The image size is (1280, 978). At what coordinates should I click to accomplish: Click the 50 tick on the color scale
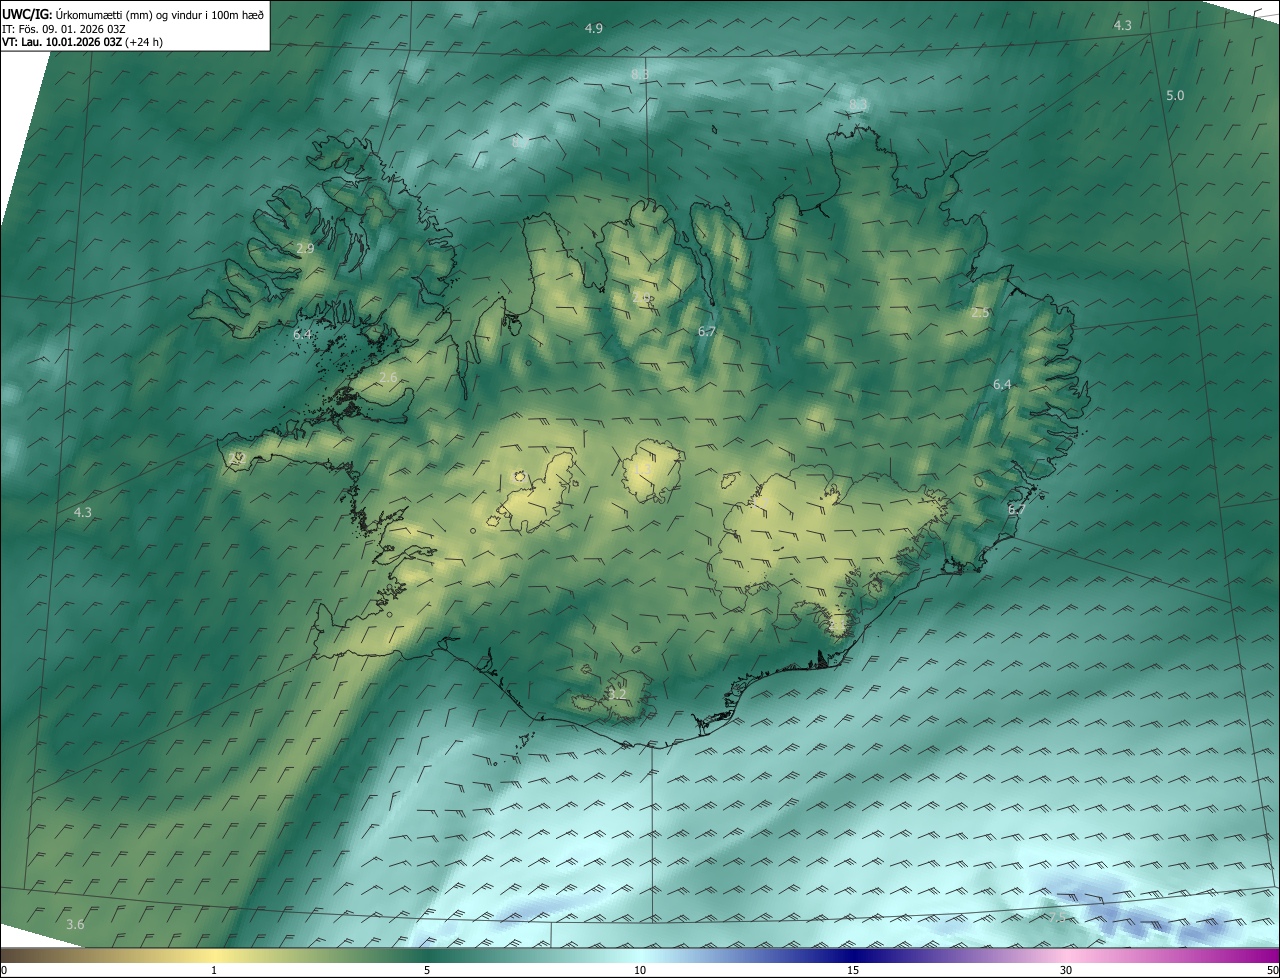click(x=1272, y=970)
